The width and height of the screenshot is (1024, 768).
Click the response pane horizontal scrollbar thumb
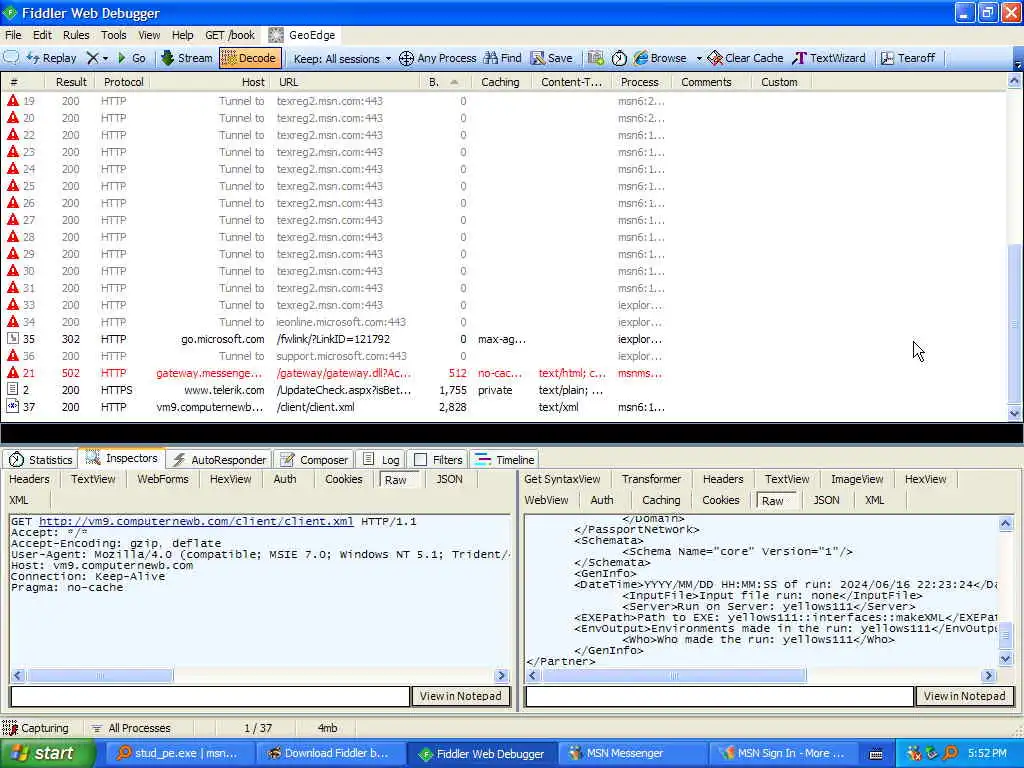[x=674, y=676]
